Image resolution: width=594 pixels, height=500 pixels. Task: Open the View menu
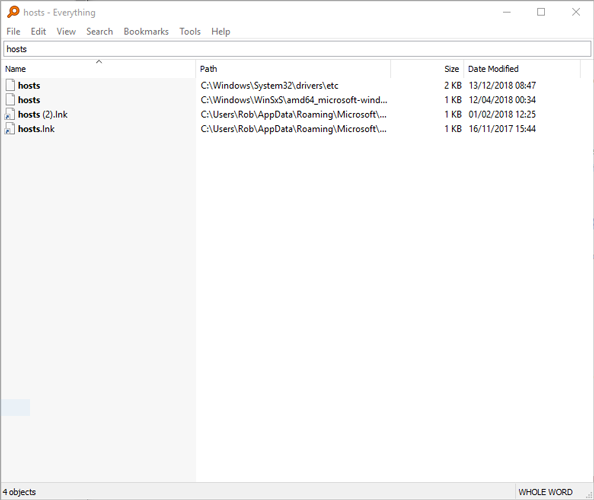click(x=66, y=31)
